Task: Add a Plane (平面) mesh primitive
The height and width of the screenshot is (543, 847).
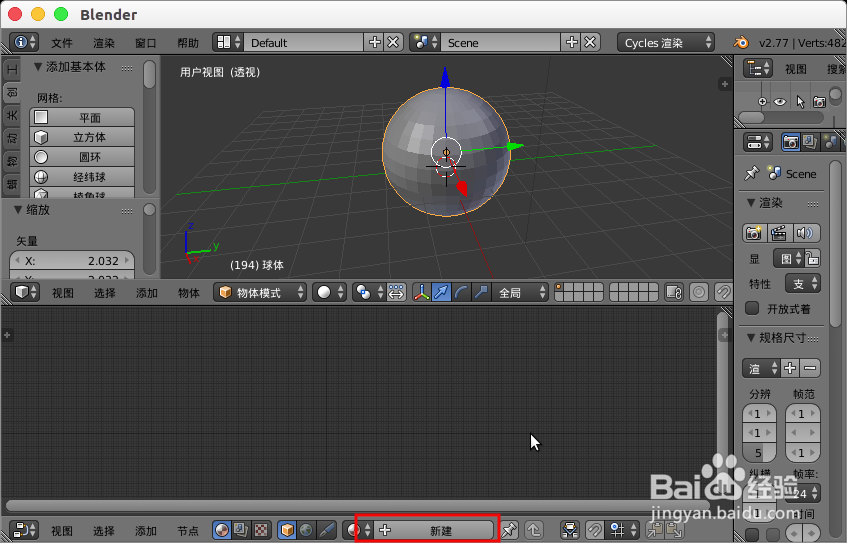Action: (82, 117)
